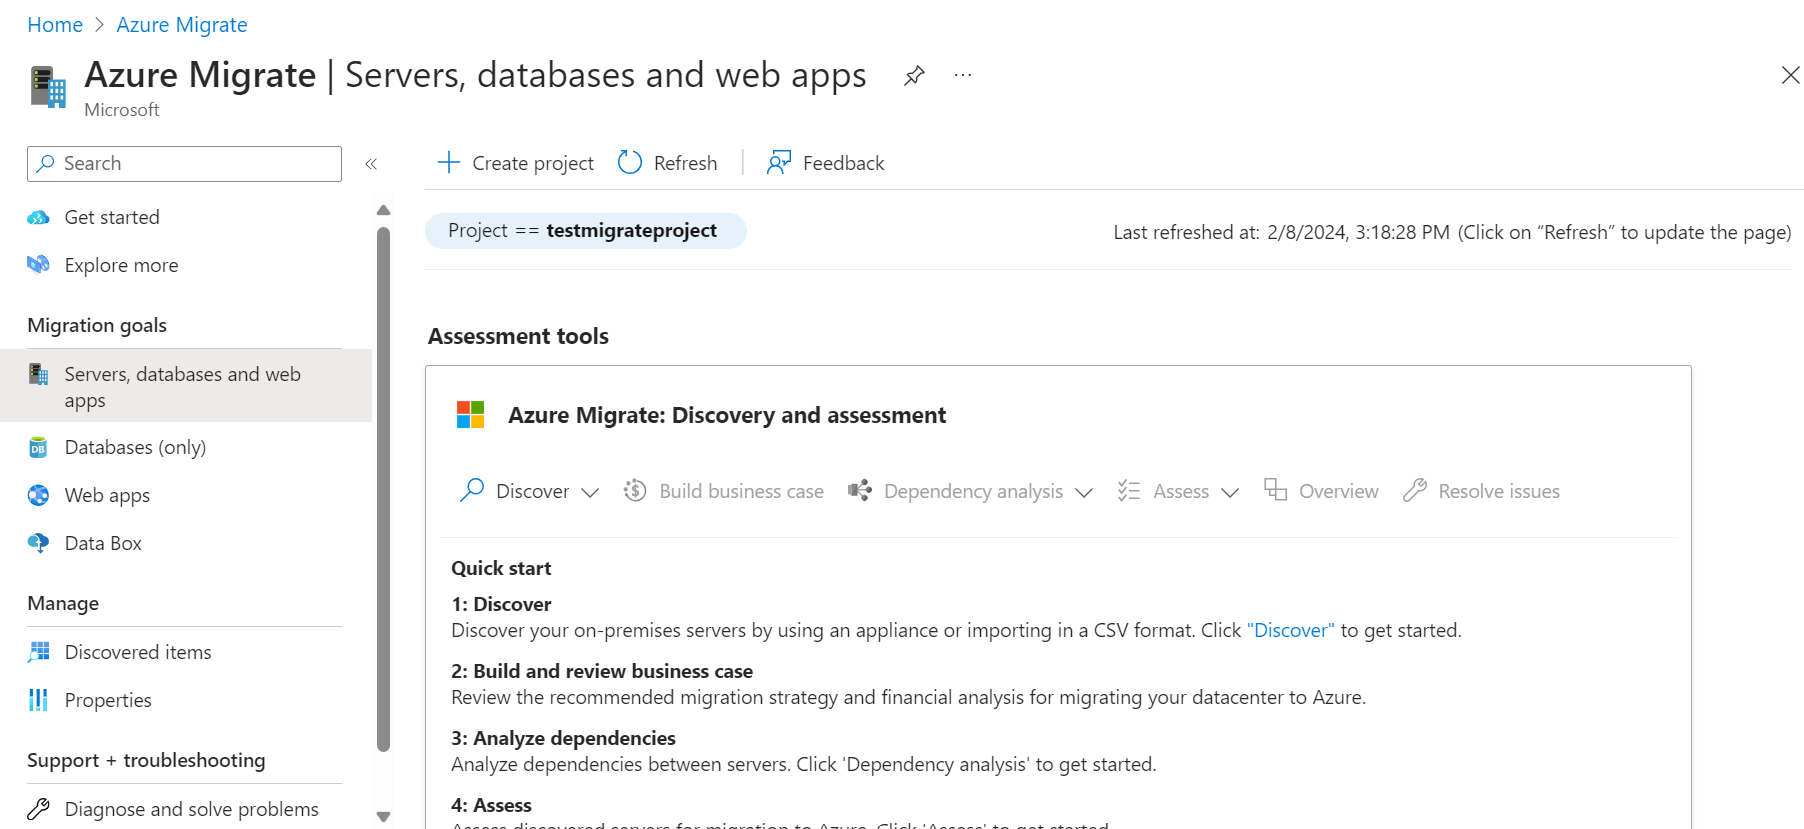Click the Feedback person icon
The width and height of the screenshot is (1804, 829).
pos(779,163)
